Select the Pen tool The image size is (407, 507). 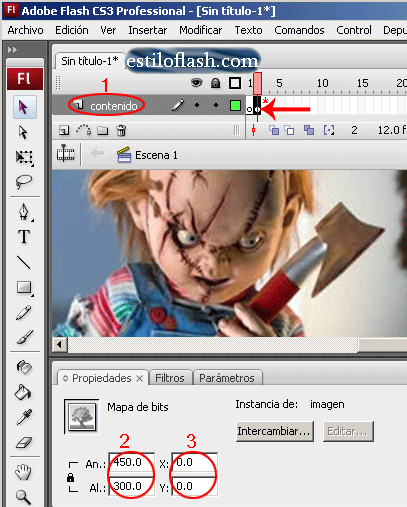(24, 211)
